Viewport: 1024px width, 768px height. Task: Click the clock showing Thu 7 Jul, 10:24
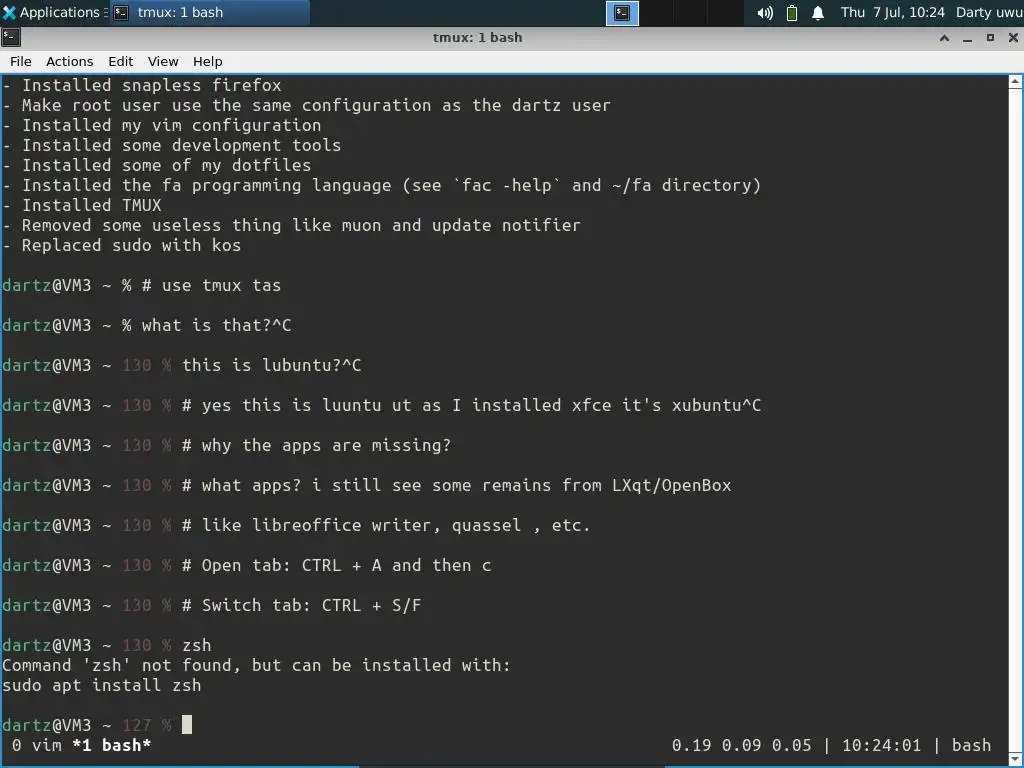(x=892, y=12)
